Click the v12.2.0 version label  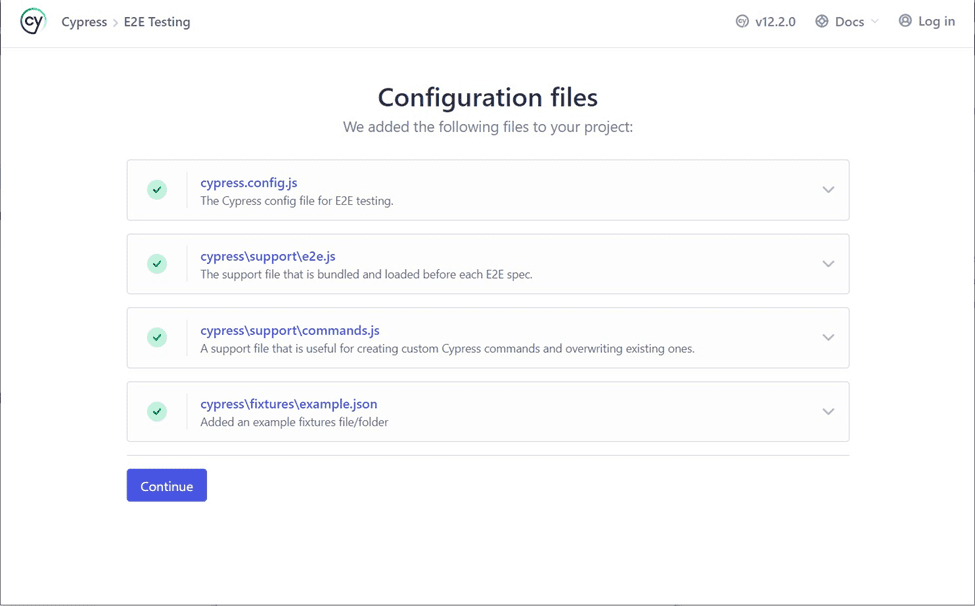(x=775, y=22)
